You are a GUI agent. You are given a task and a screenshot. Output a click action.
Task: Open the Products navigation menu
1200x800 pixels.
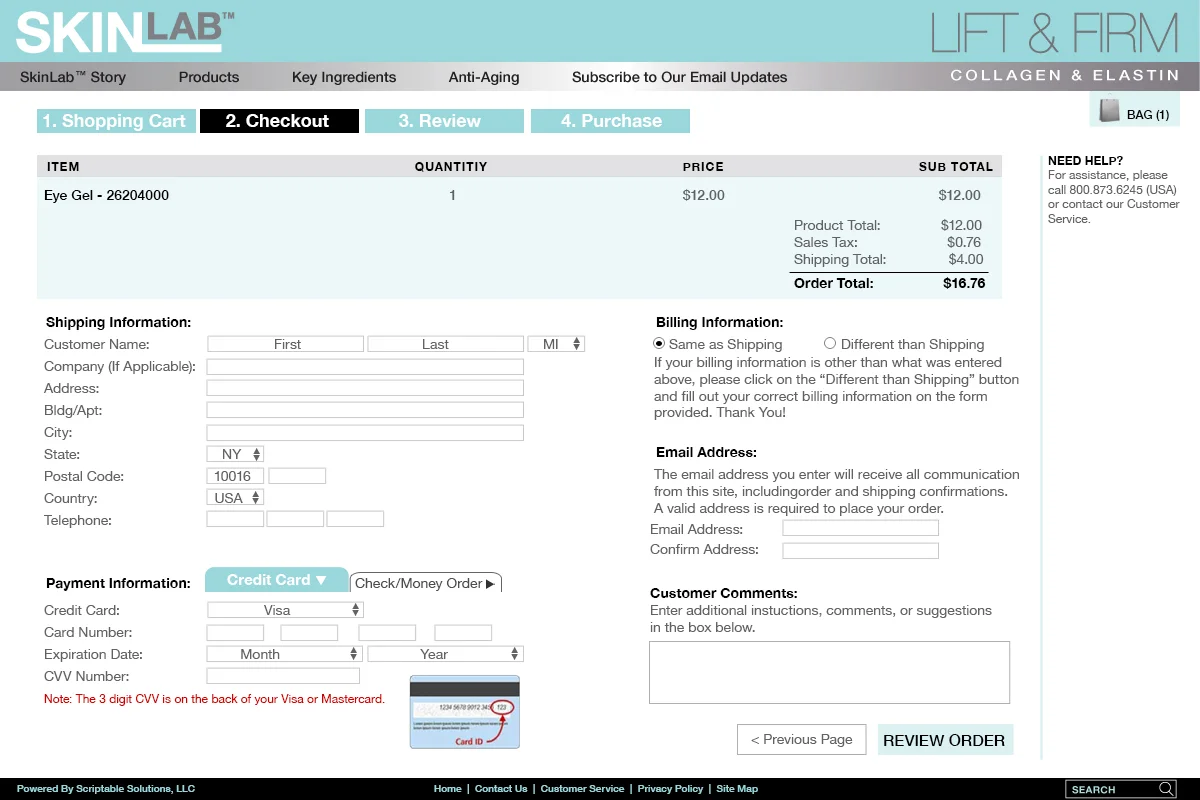tap(208, 76)
